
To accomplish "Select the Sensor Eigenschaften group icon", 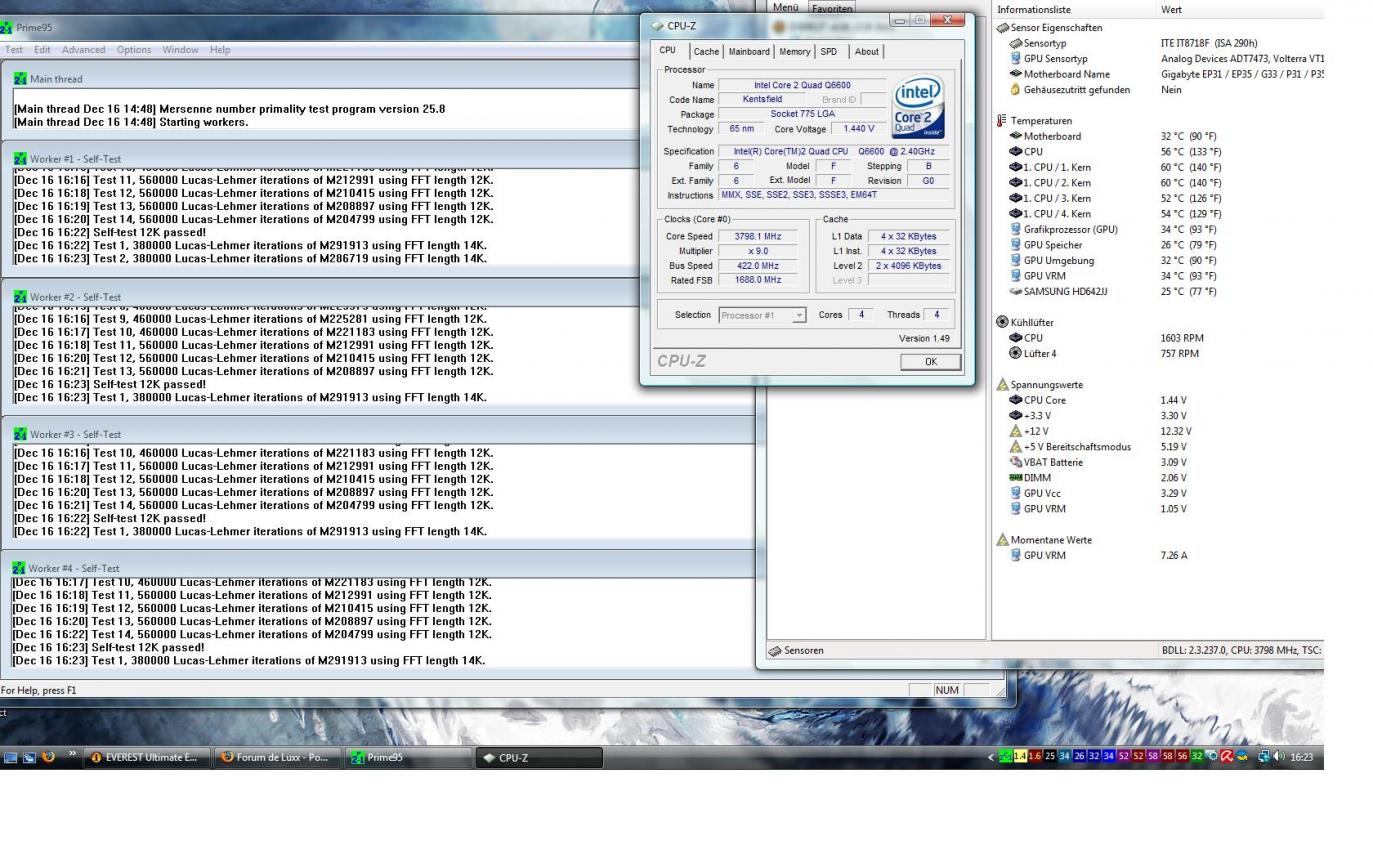I will 1003,28.
